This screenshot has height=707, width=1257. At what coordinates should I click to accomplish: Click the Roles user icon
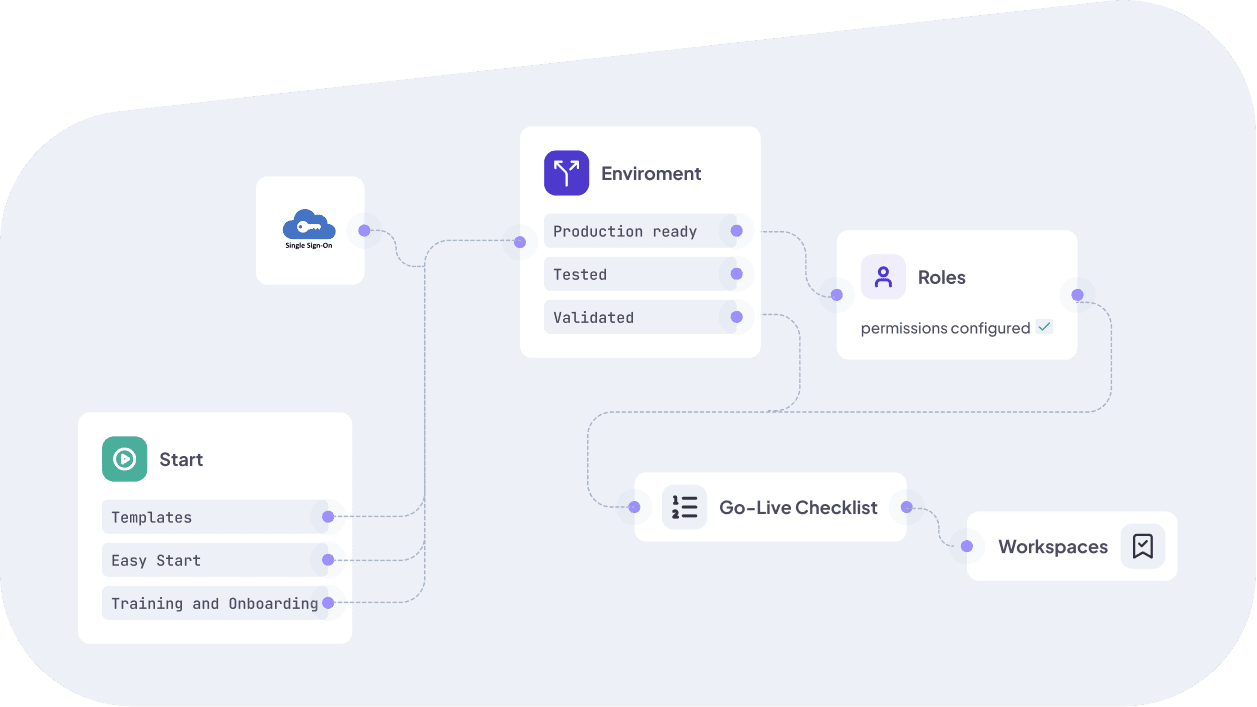click(883, 277)
